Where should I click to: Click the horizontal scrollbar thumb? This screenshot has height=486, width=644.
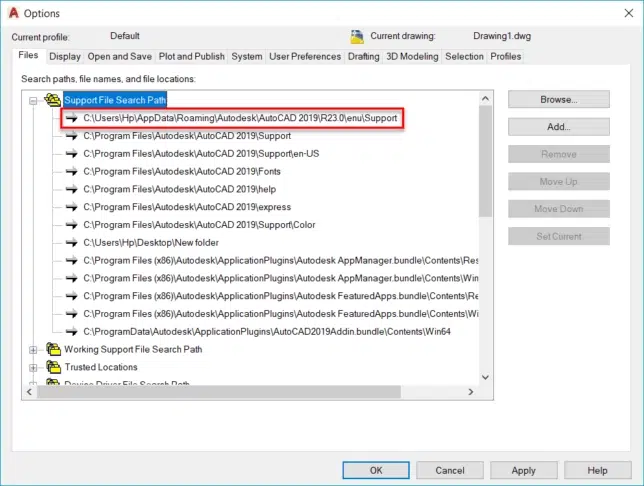click(x=219, y=392)
